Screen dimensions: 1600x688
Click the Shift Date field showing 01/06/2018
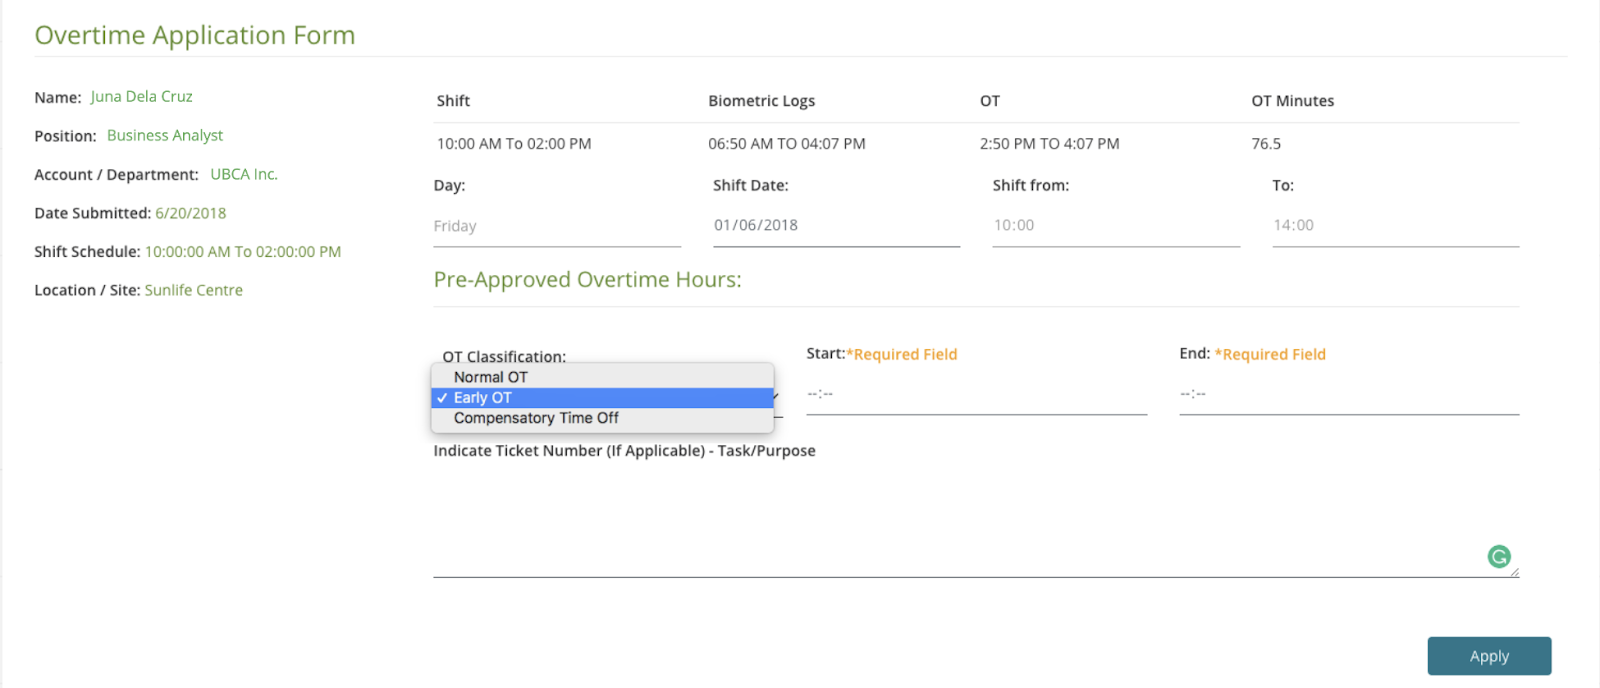pyautogui.click(x=835, y=226)
